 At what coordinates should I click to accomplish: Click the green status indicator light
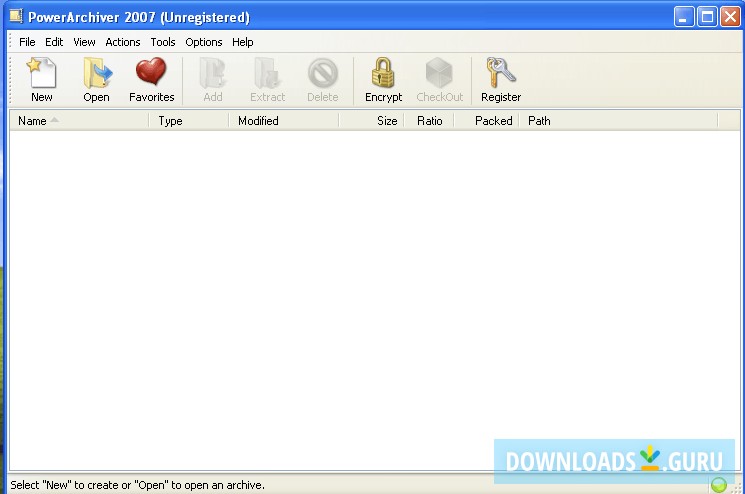[718, 485]
